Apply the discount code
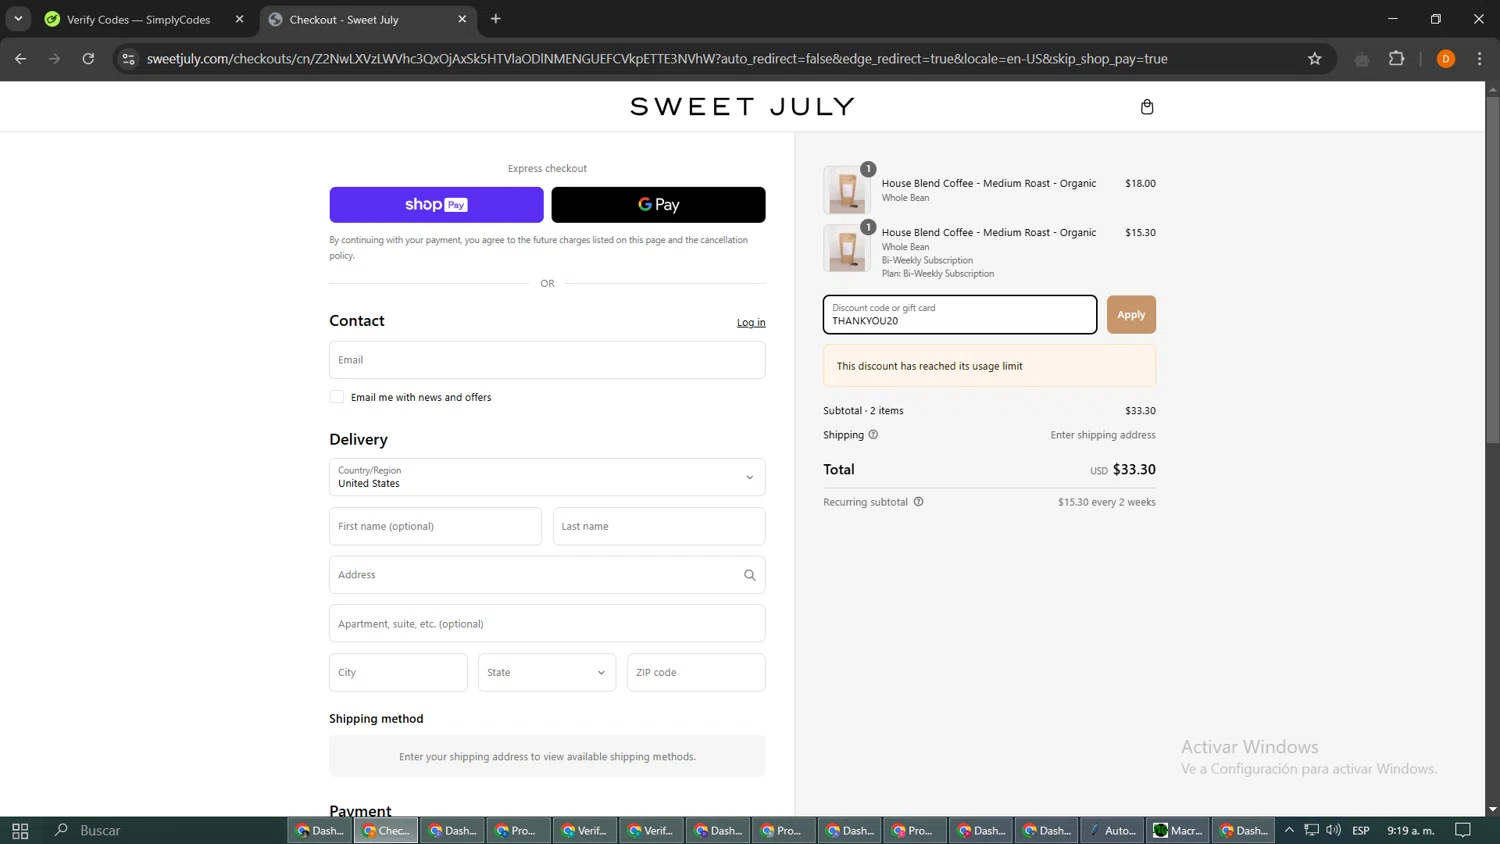The image size is (1500, 844). coord(1131,314)
